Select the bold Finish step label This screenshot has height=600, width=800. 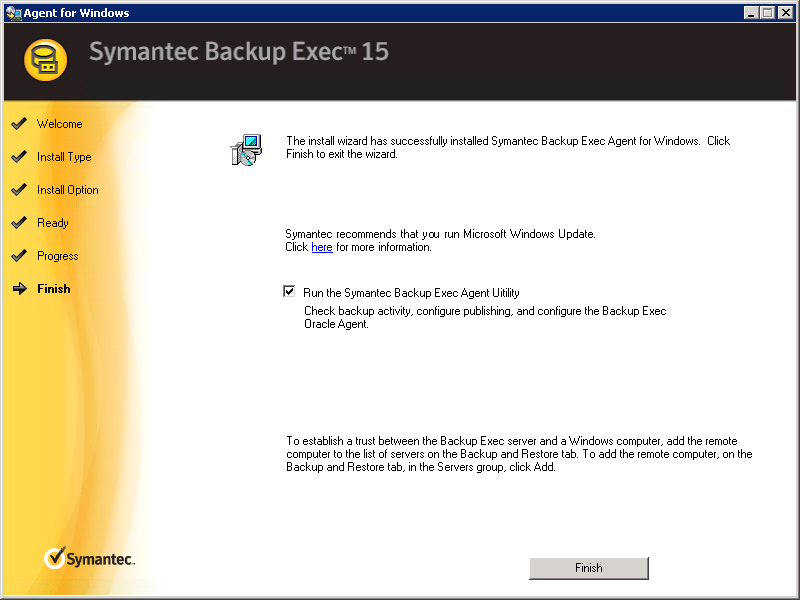click(x=54, y=289)
